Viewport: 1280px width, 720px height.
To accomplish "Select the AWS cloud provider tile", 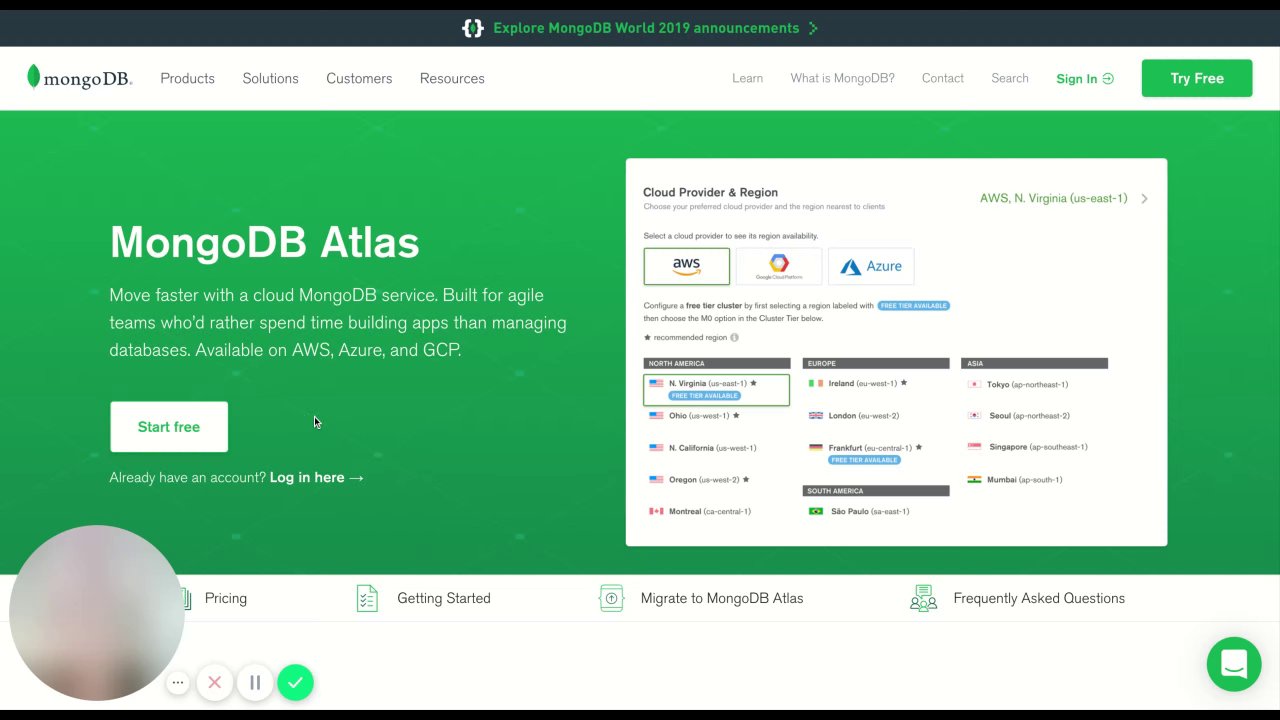I will coord(686,266).
